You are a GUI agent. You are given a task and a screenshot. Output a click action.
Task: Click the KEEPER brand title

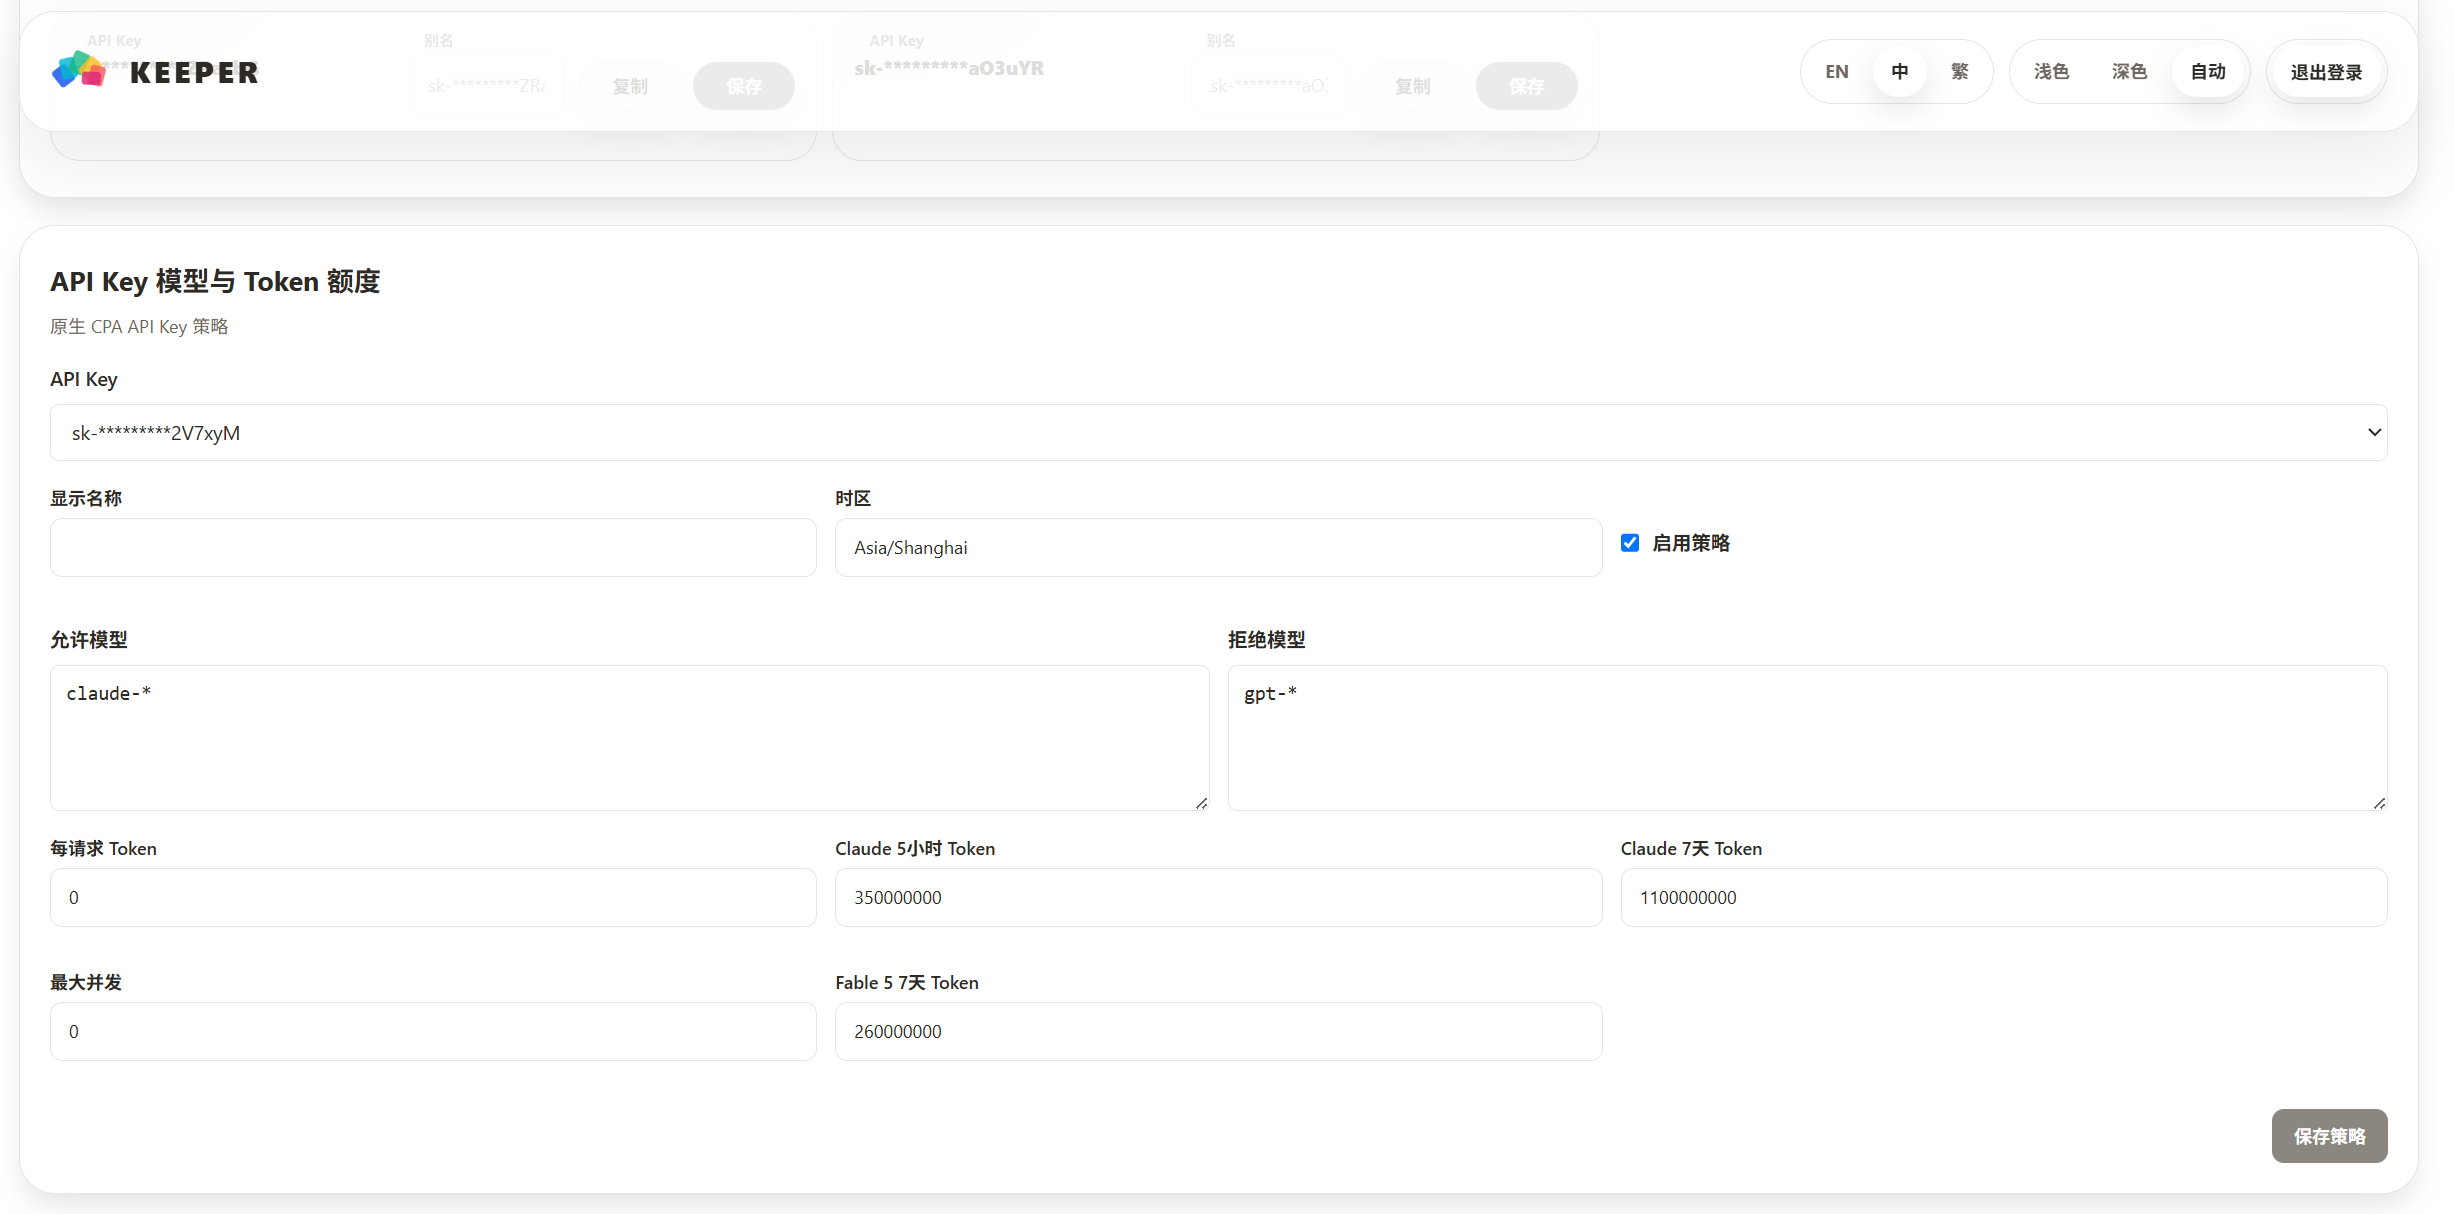tap(194, 73)
